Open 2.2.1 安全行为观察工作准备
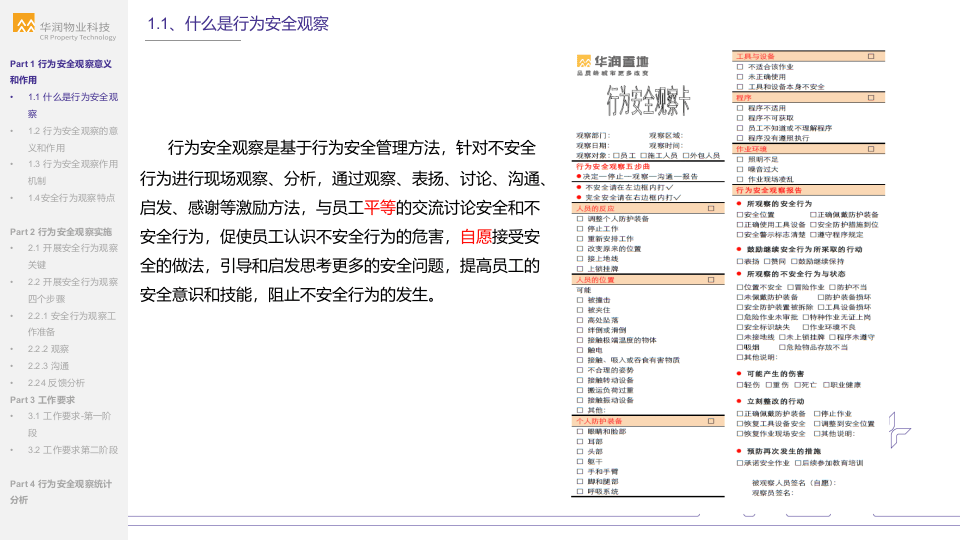This screenshot has width=960, height=540. coord(71,324)
